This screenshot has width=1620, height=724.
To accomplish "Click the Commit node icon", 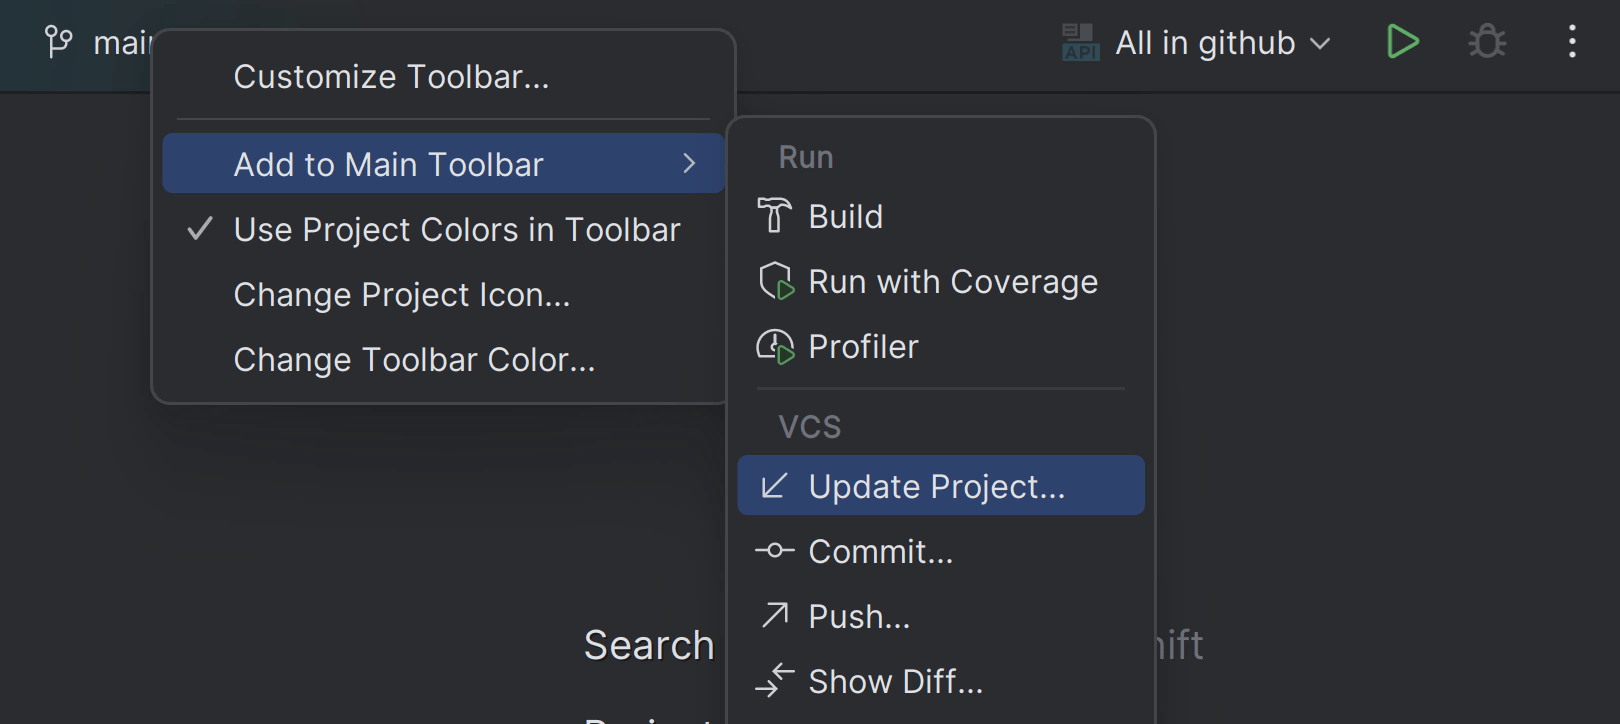I will (775, 551).
